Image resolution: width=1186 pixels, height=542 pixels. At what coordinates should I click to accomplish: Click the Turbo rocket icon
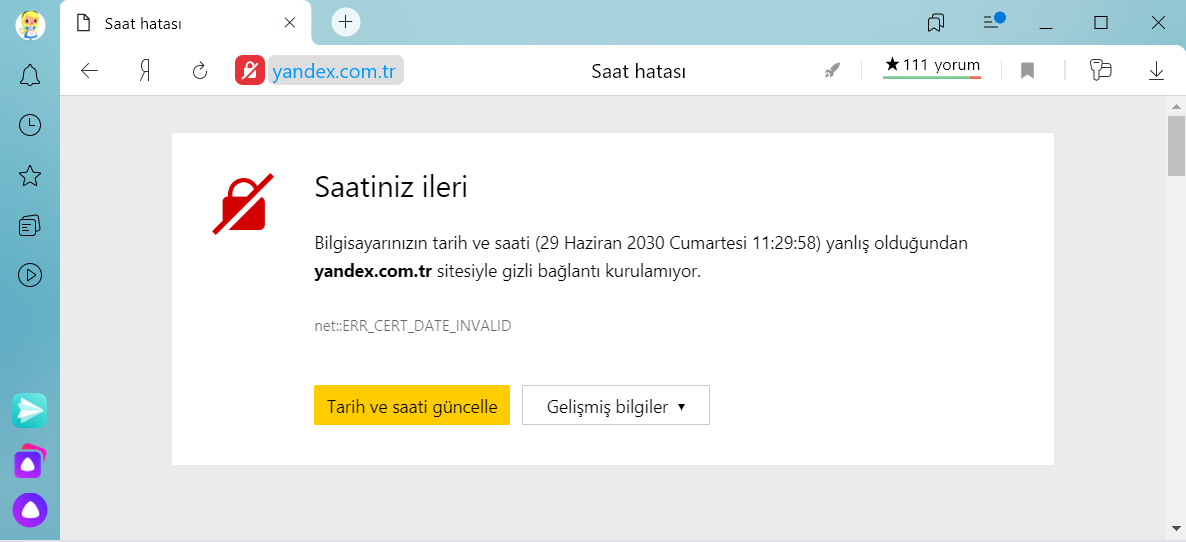(832, 71)
